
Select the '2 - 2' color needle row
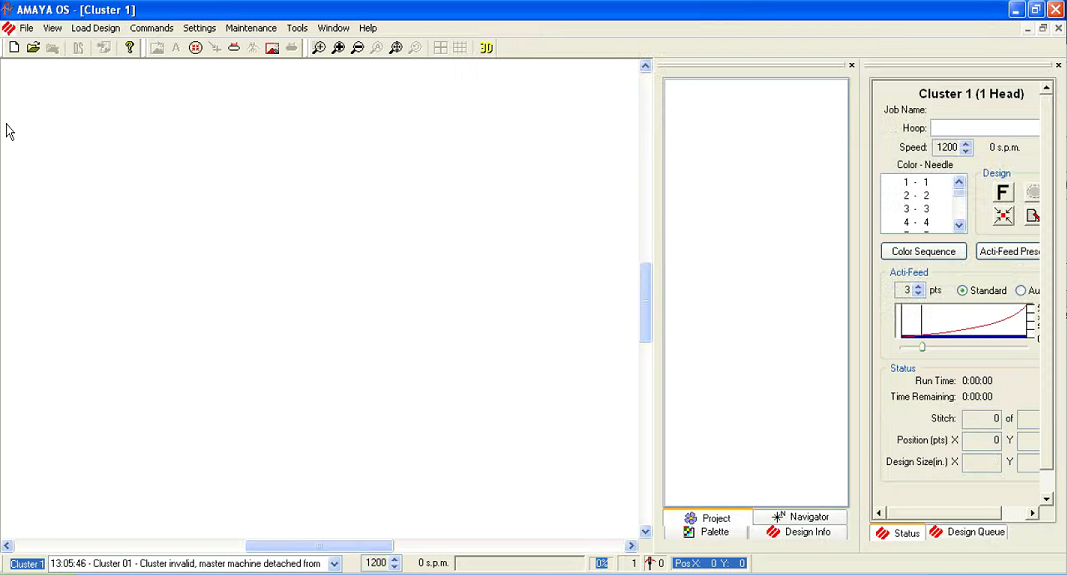click(917, 195)
